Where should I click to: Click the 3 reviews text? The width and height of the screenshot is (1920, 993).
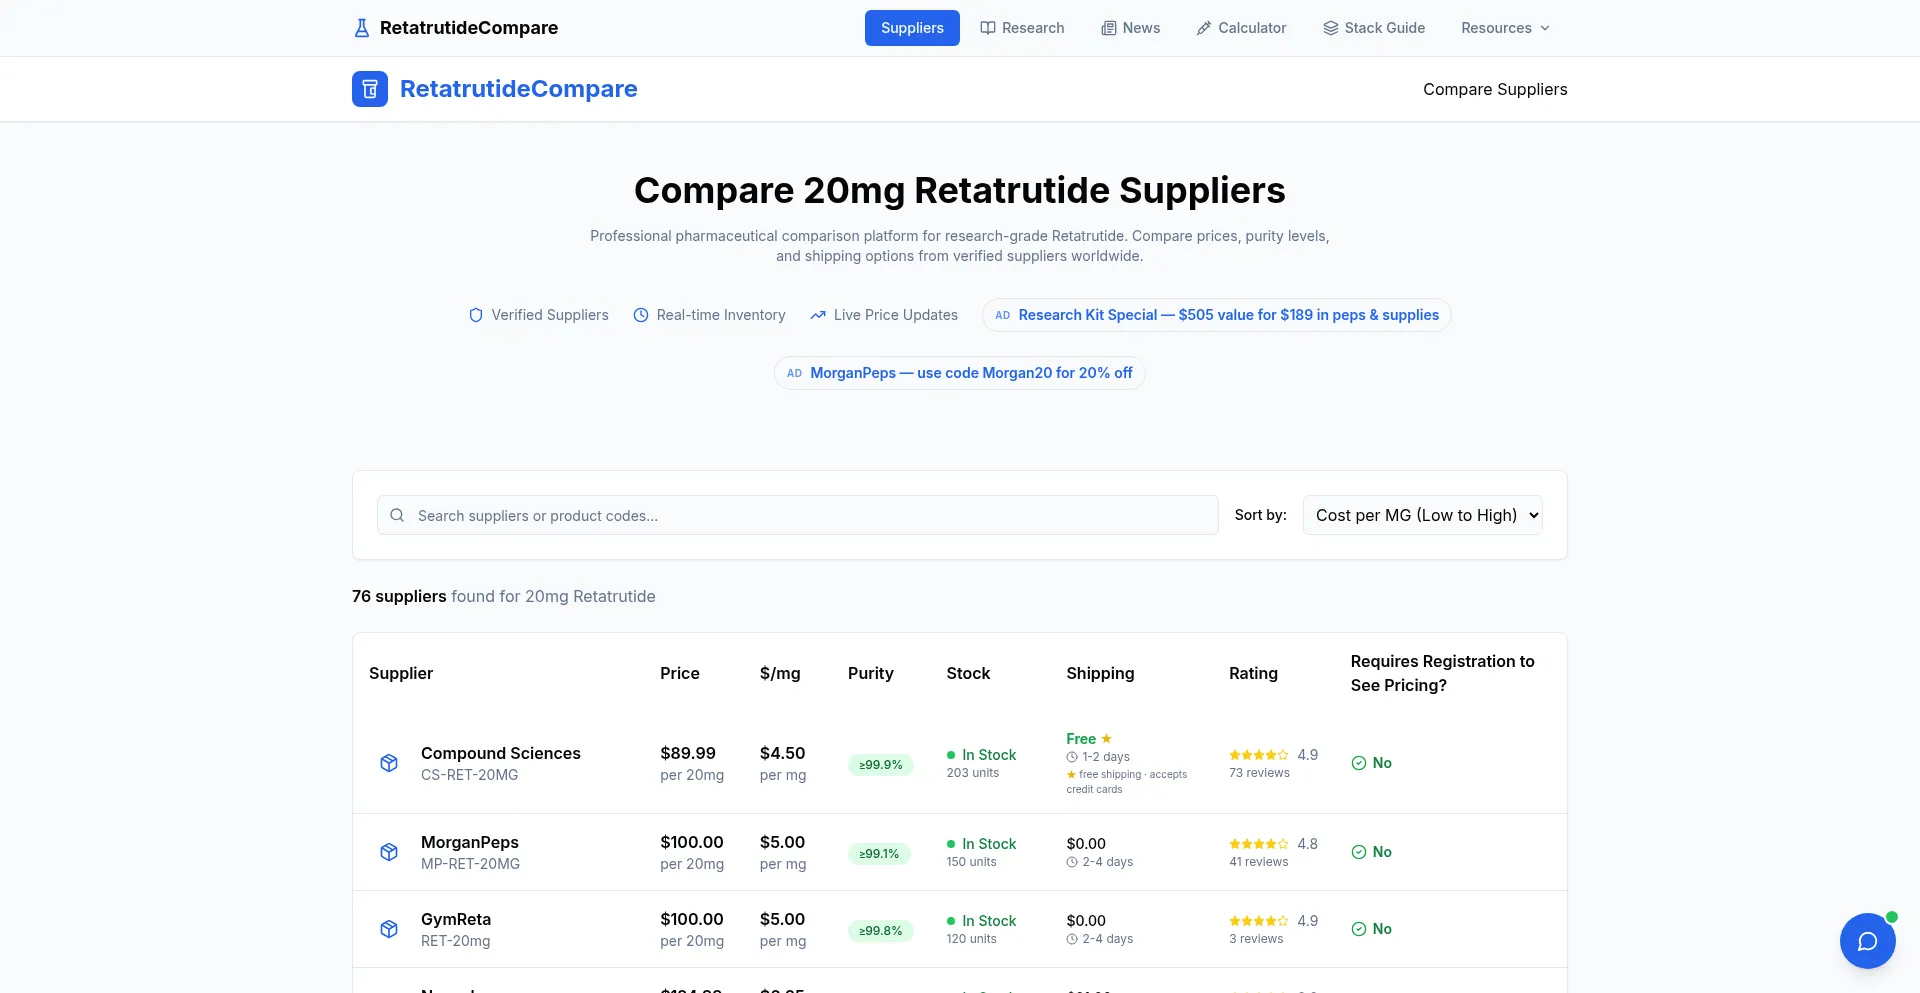tap(1256, 939)
